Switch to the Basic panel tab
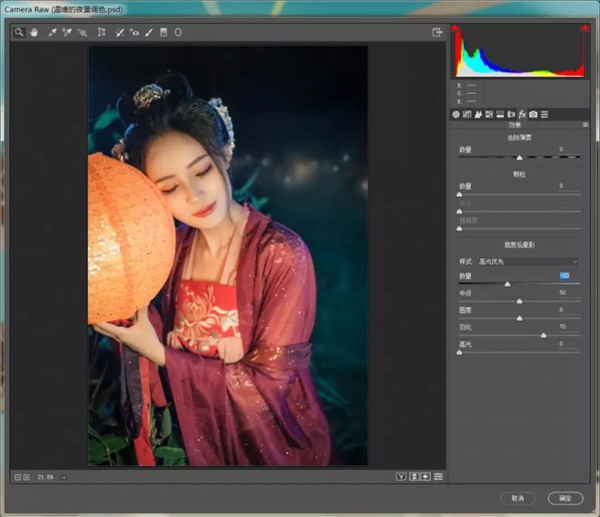The width and height of the screenshot is (600, 517). coord(456,114)
